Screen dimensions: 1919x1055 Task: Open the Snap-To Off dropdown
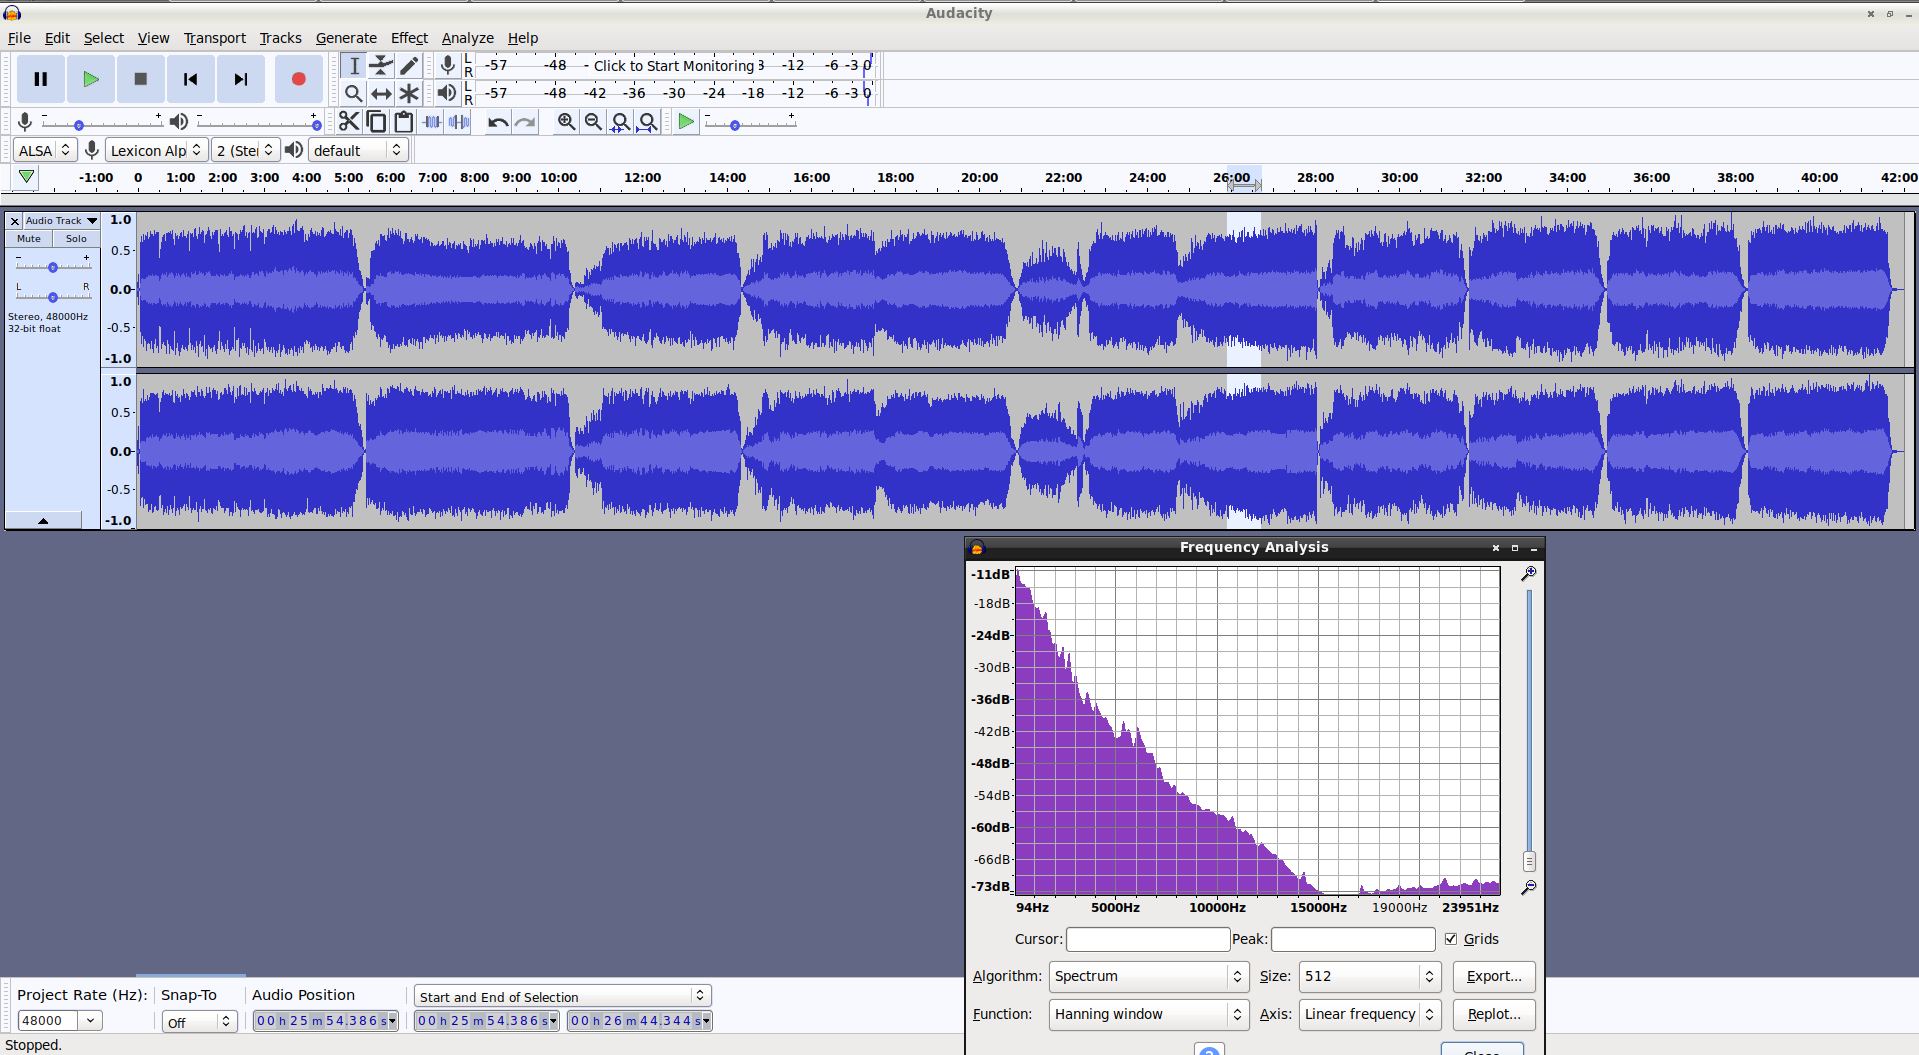(198, 1021)
